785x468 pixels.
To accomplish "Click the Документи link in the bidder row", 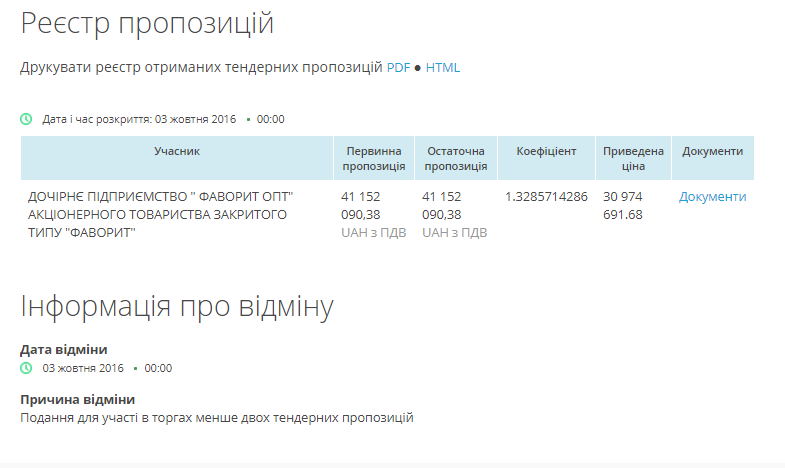I will pos(712,197).
